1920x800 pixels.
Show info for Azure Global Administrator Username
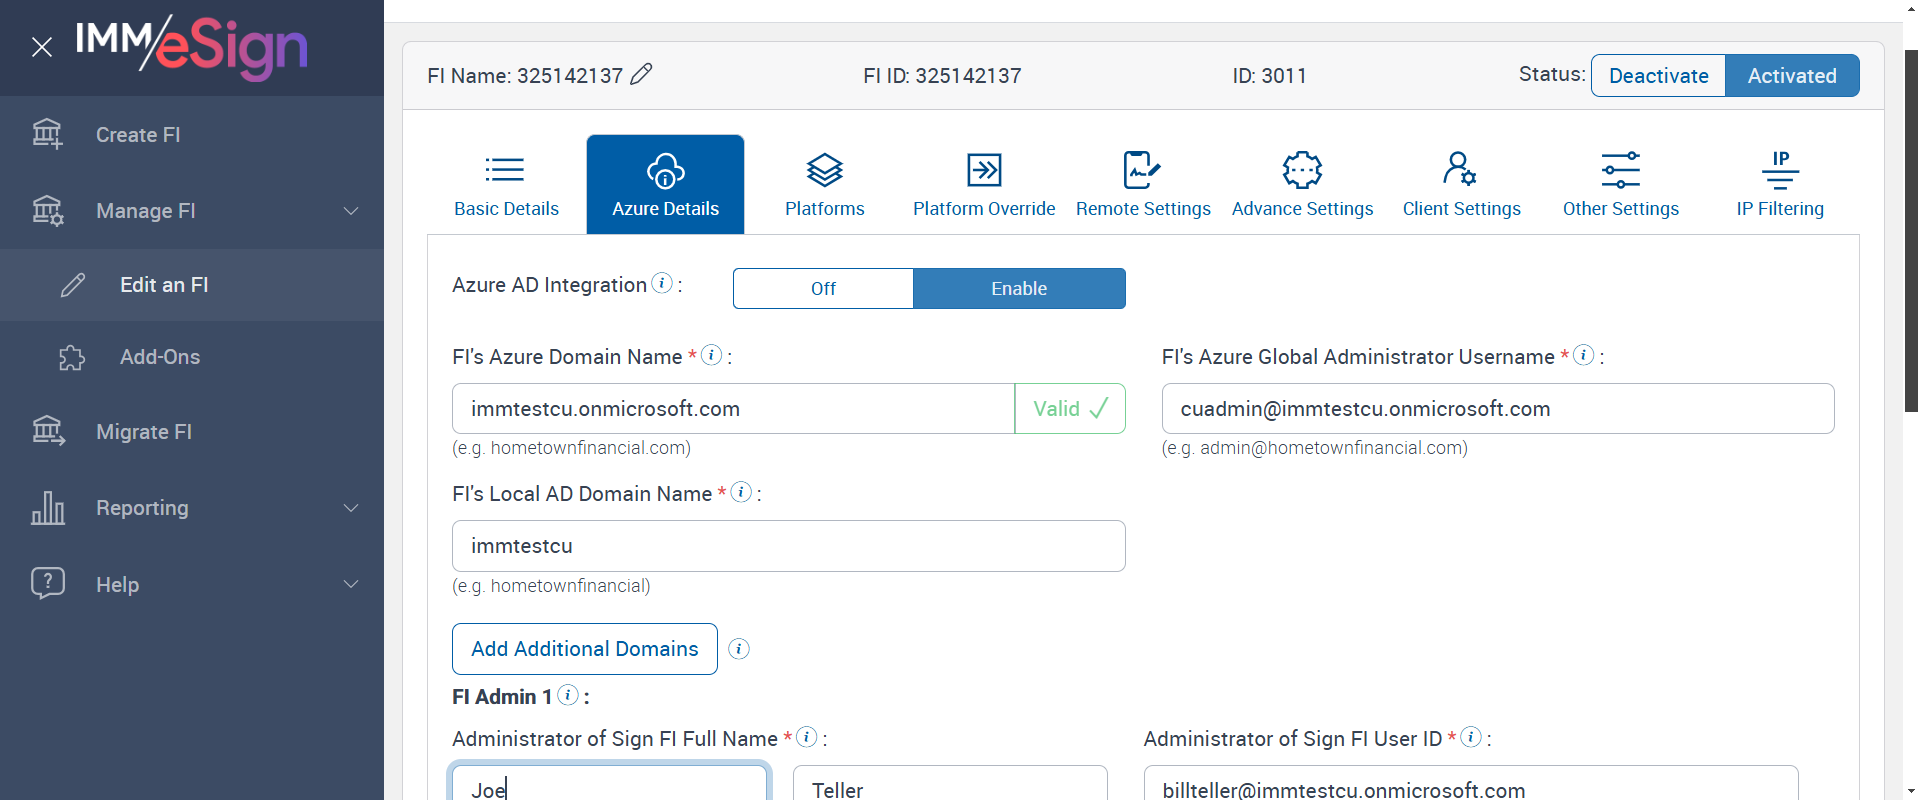1583,355
